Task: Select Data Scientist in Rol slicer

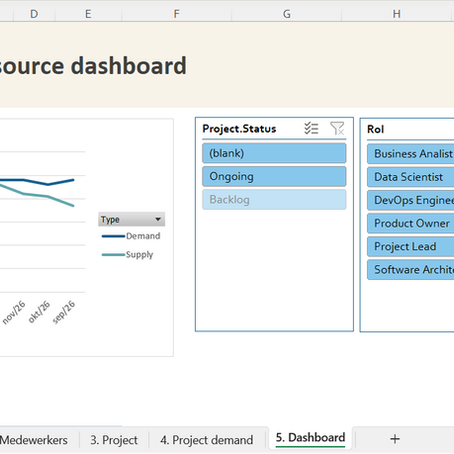Action: click(411, 177)
